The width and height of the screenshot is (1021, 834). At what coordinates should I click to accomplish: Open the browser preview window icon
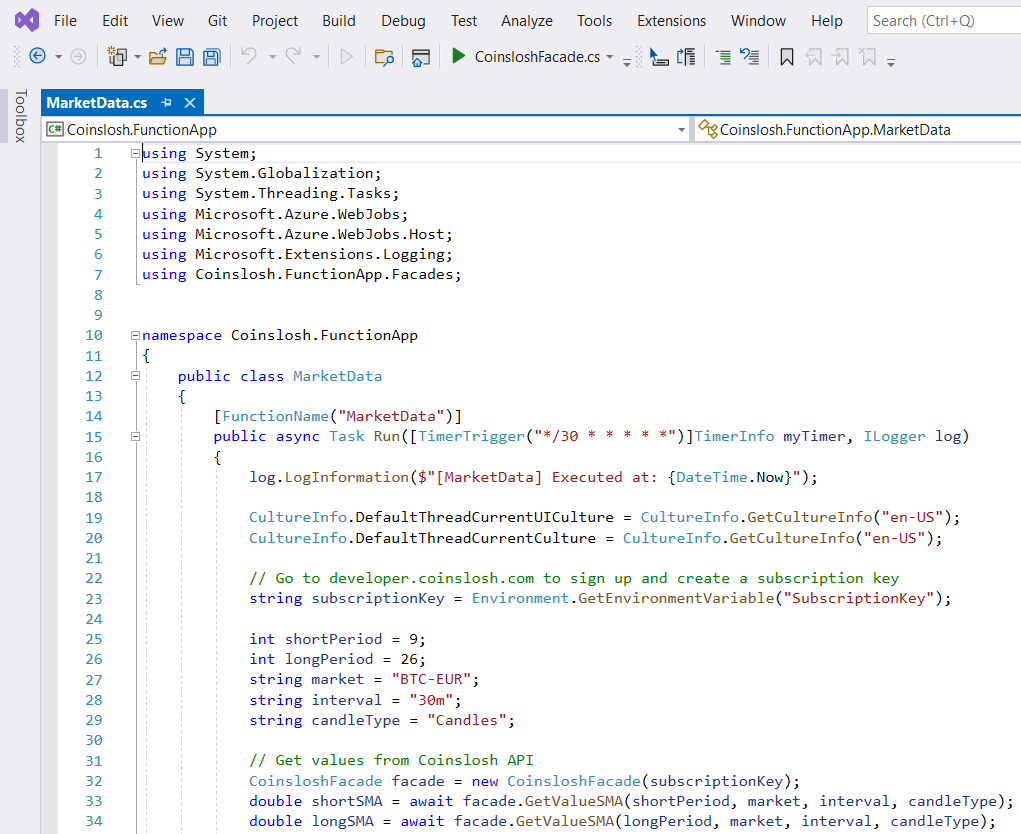click(421, 57)
